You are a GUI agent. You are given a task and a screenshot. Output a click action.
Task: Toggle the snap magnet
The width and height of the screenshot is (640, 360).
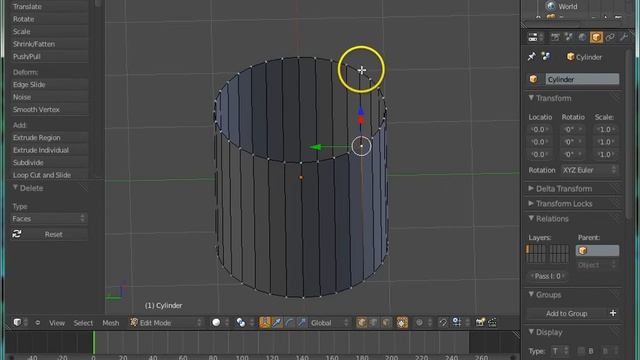coord(443,322)
